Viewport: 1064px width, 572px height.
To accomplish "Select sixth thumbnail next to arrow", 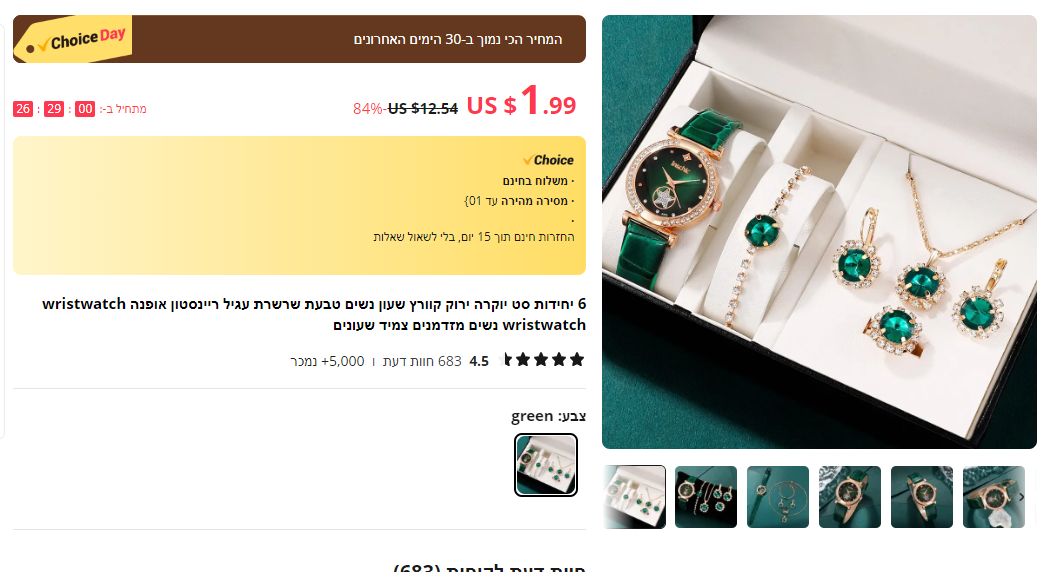I will (993, 497).
